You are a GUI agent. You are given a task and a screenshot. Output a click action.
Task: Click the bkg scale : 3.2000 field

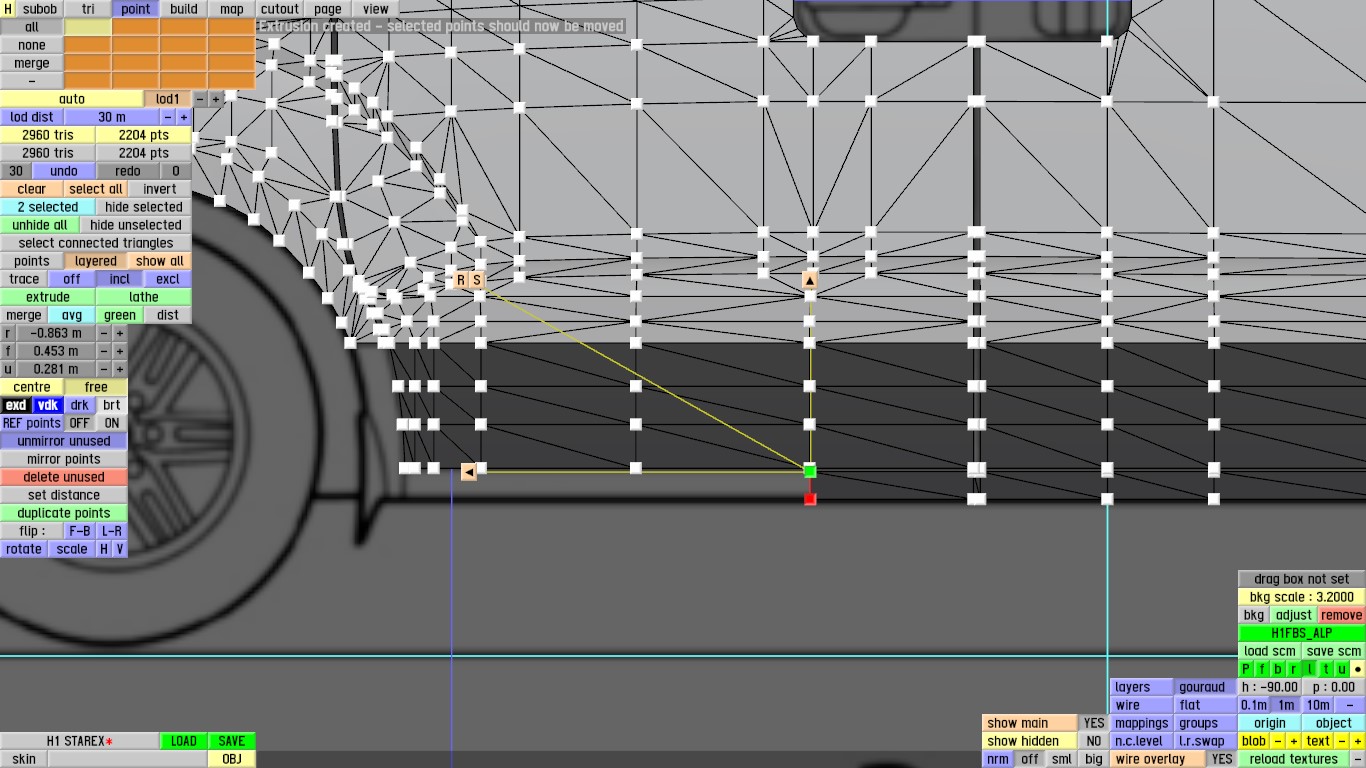pos(1302,597)
